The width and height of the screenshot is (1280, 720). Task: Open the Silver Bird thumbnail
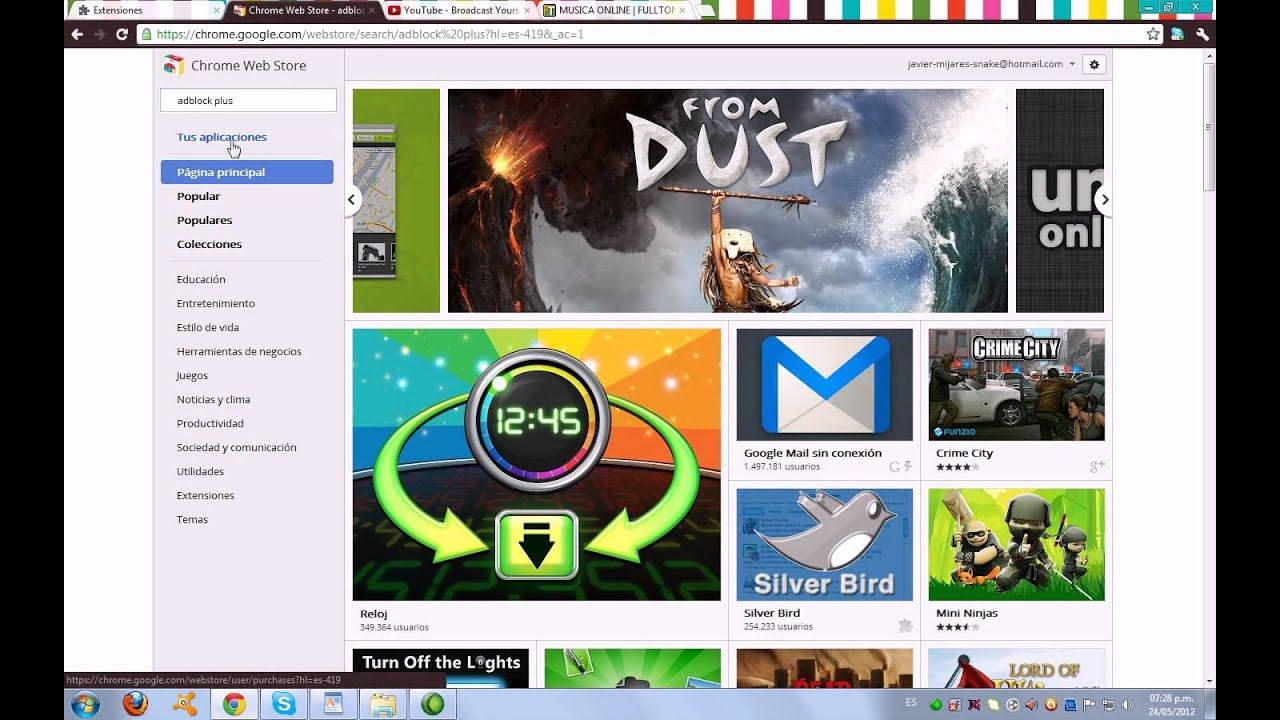click(824, 545)
